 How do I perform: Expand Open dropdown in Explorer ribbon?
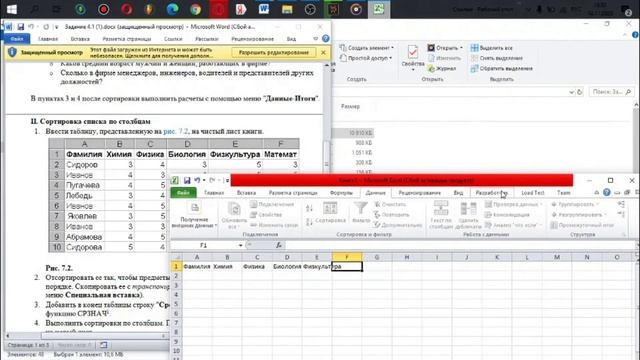pos(462,48)
